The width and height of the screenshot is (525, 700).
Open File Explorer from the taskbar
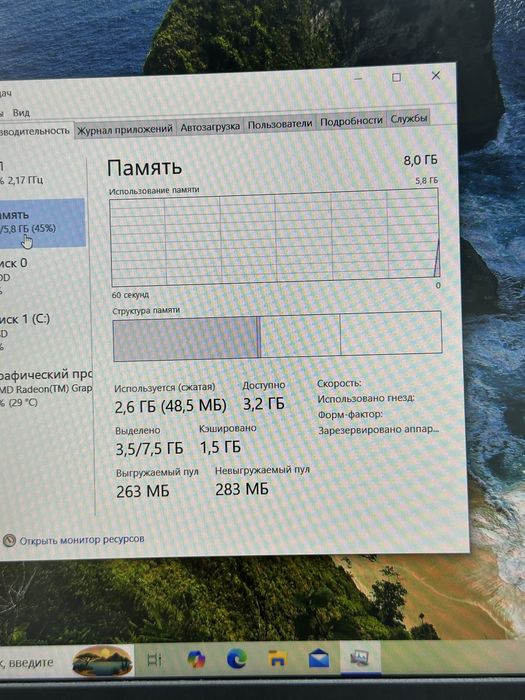277,658
